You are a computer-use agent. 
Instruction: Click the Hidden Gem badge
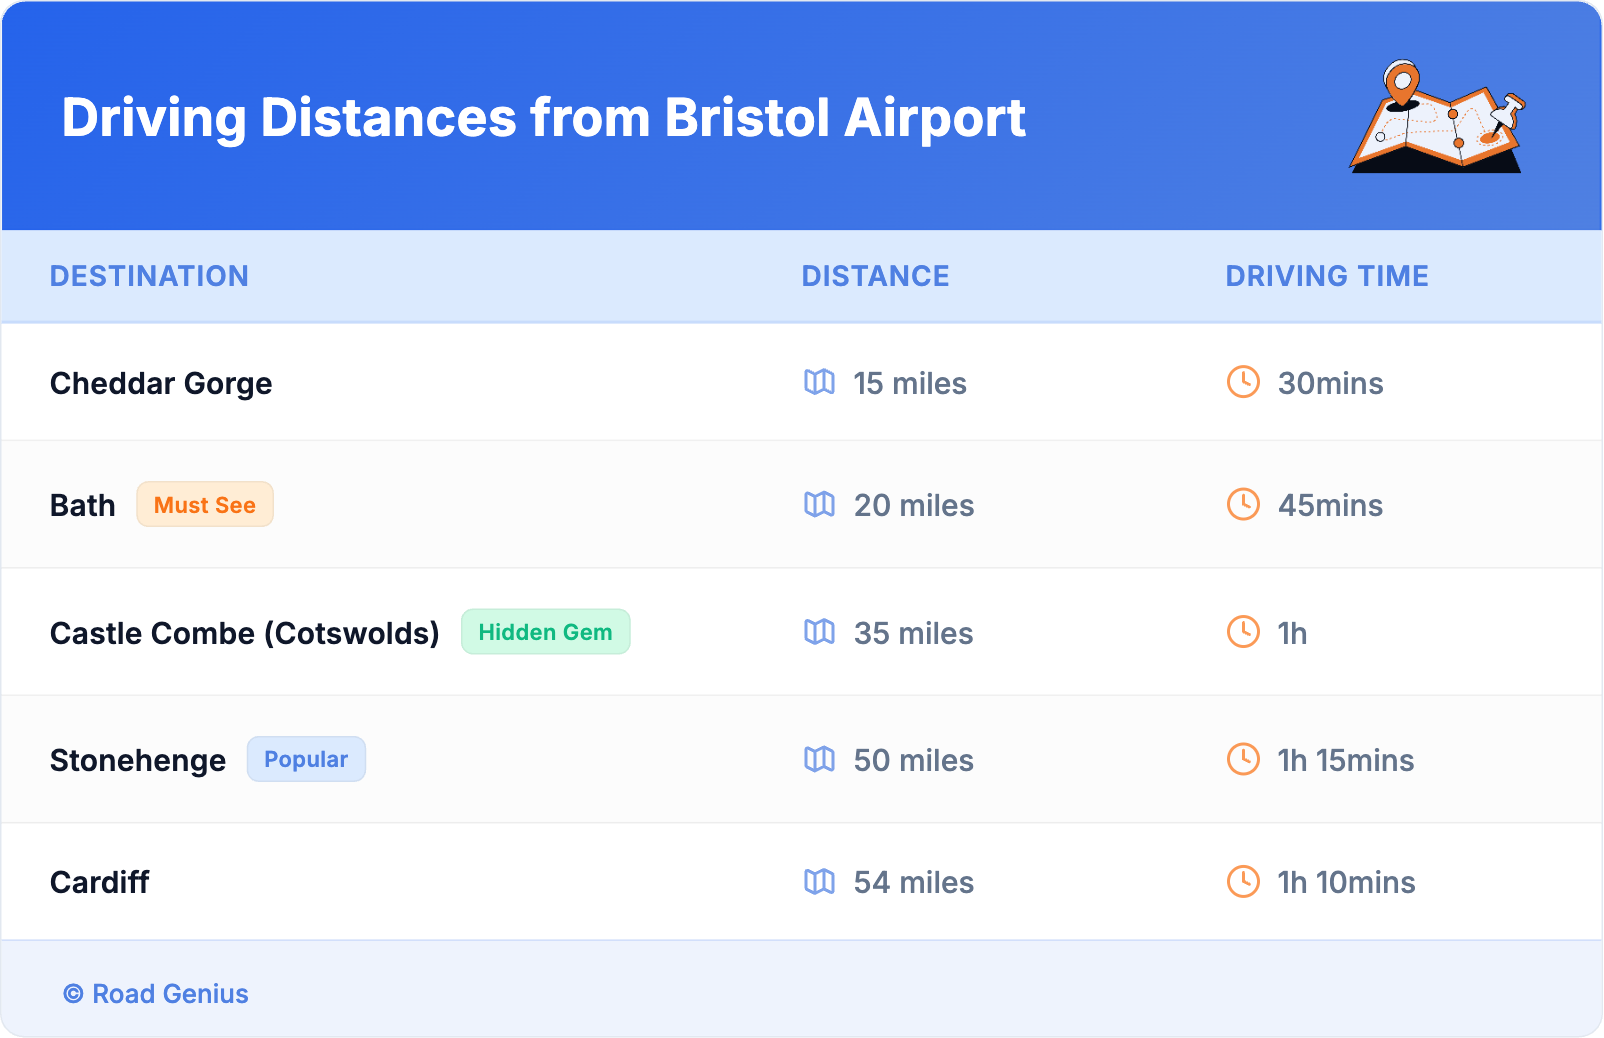point(545,632)
